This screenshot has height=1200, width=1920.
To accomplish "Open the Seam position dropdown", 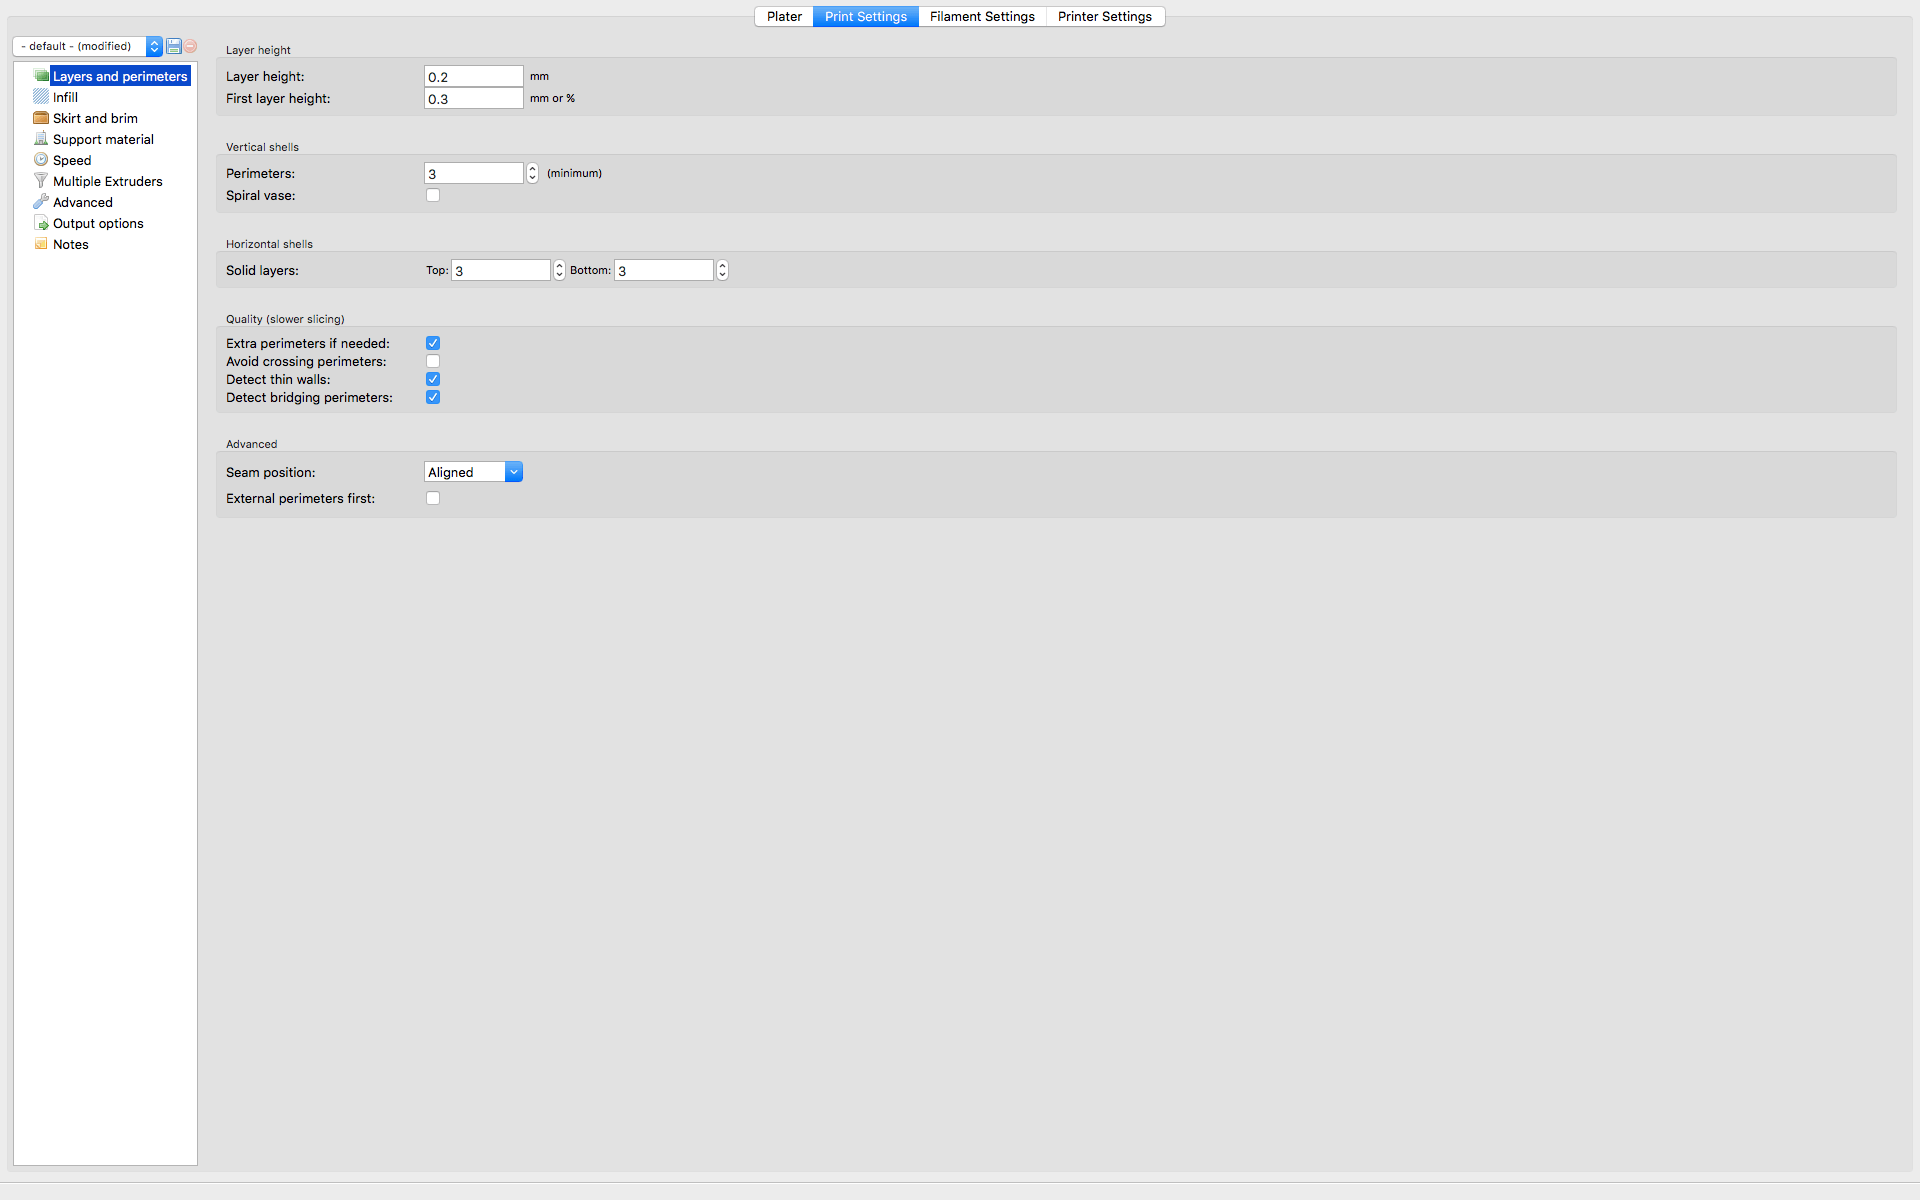I will pos(473,472).
